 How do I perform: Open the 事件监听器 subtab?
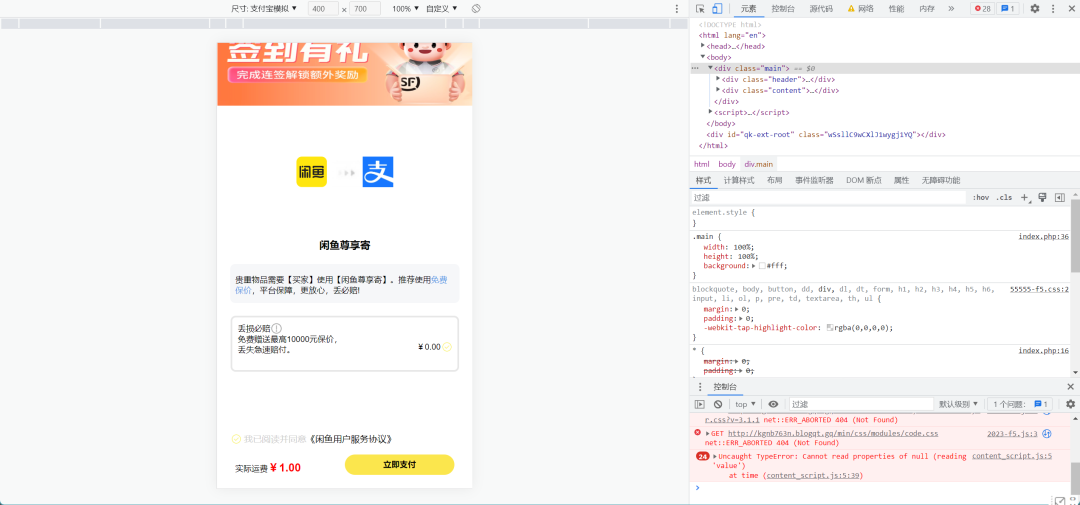814,181
